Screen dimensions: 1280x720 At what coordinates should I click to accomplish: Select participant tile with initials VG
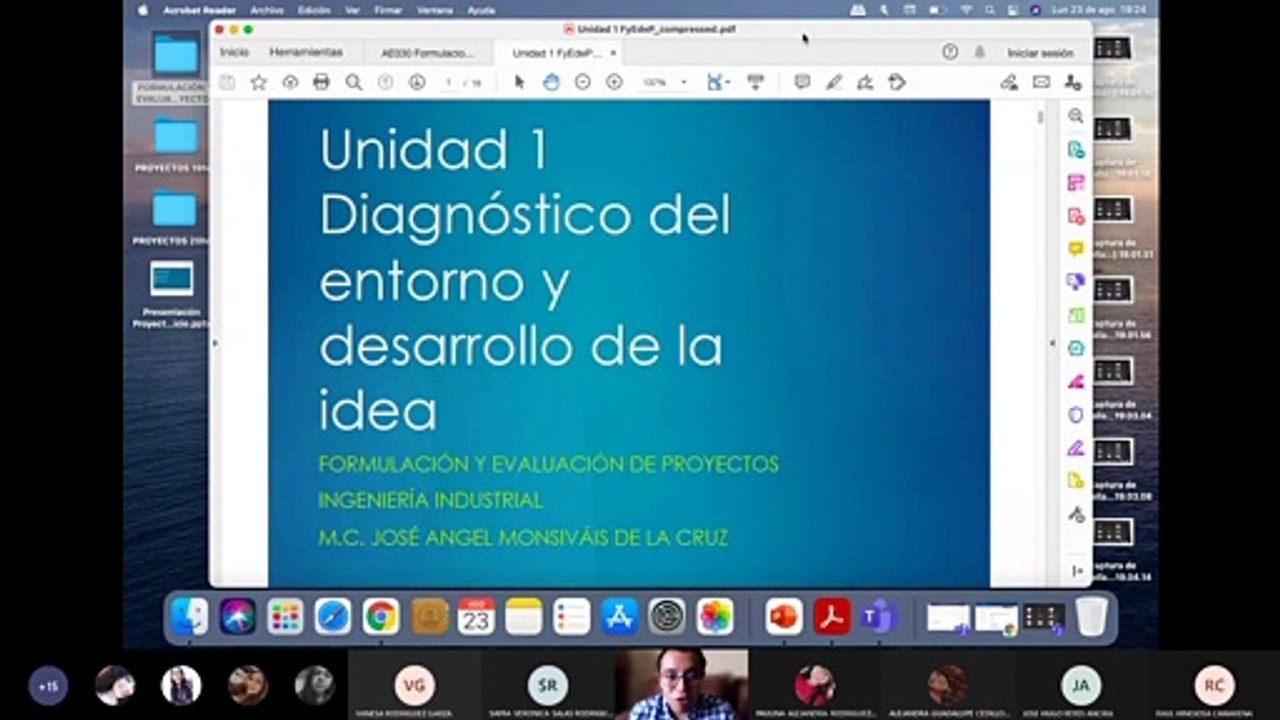click(x=414, y=686)
